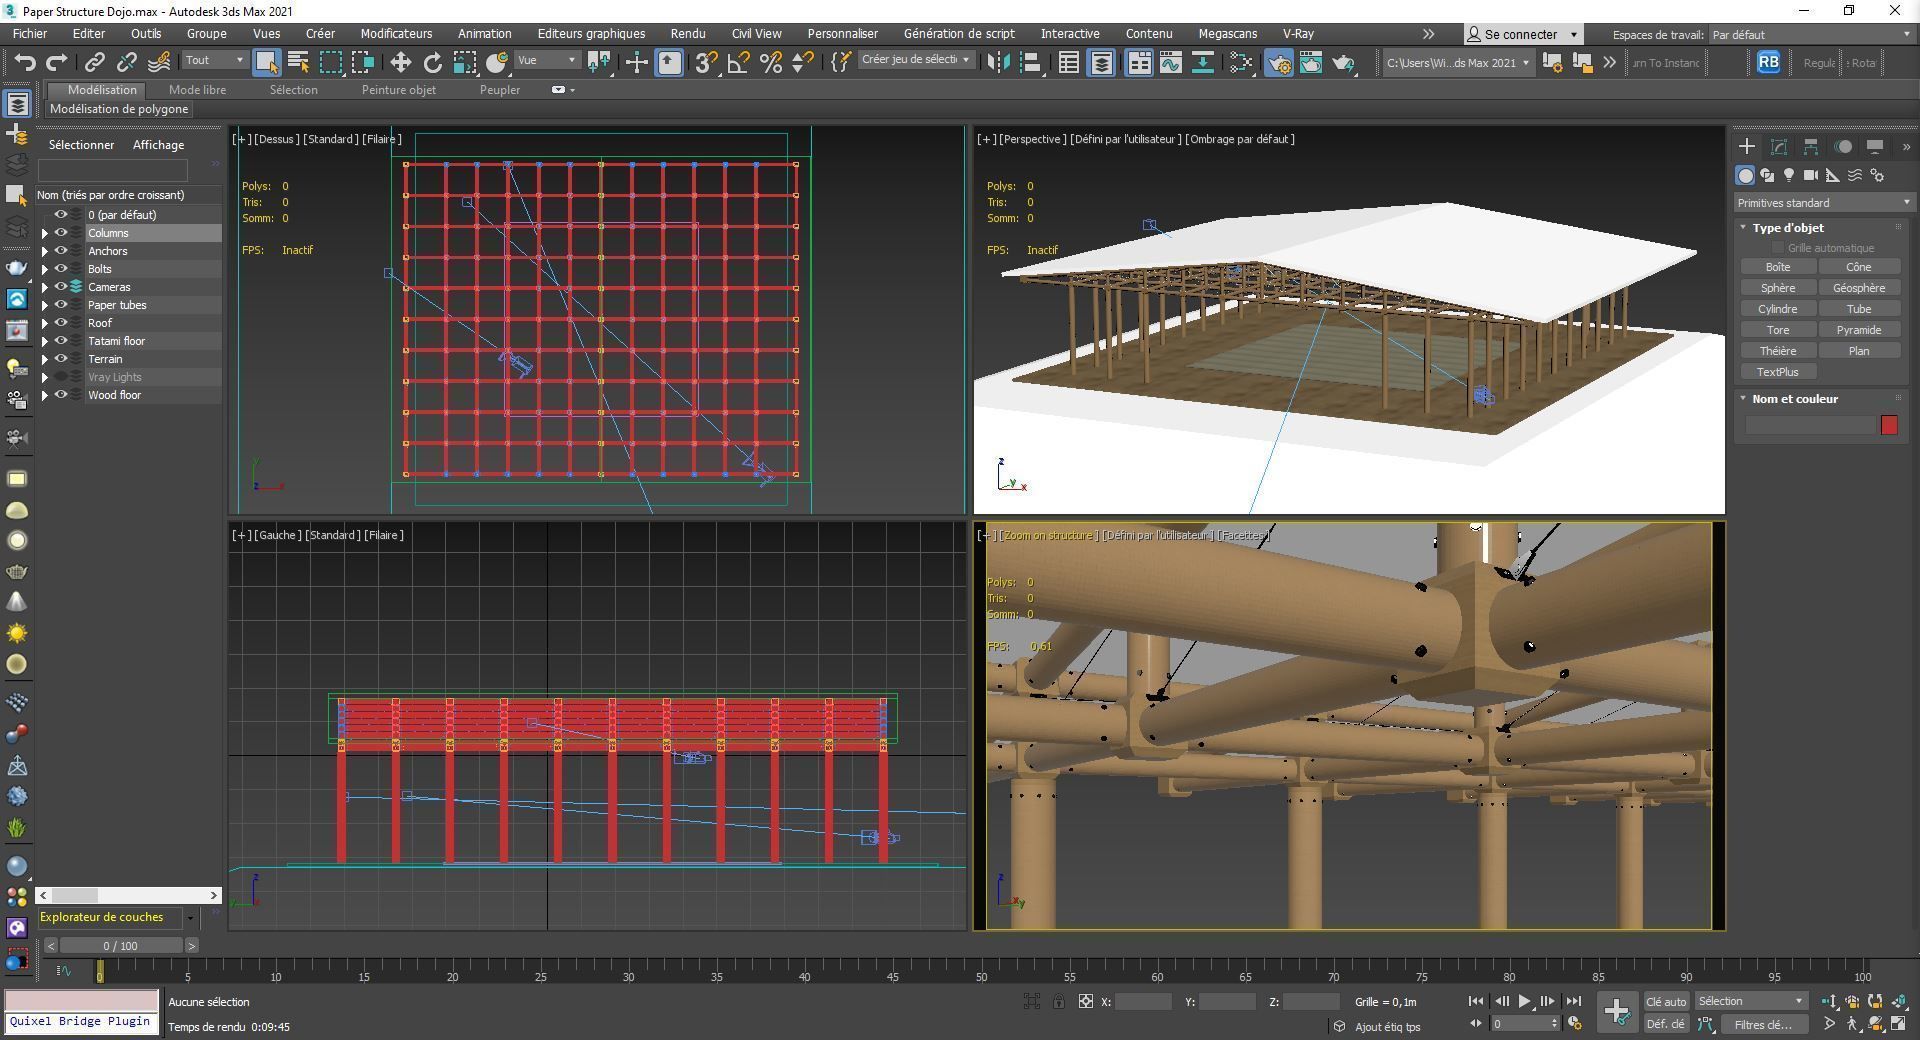Screen dimensions: 1920x1040
Task: Click the Redo arrow icon
Action: coord(57,62)
